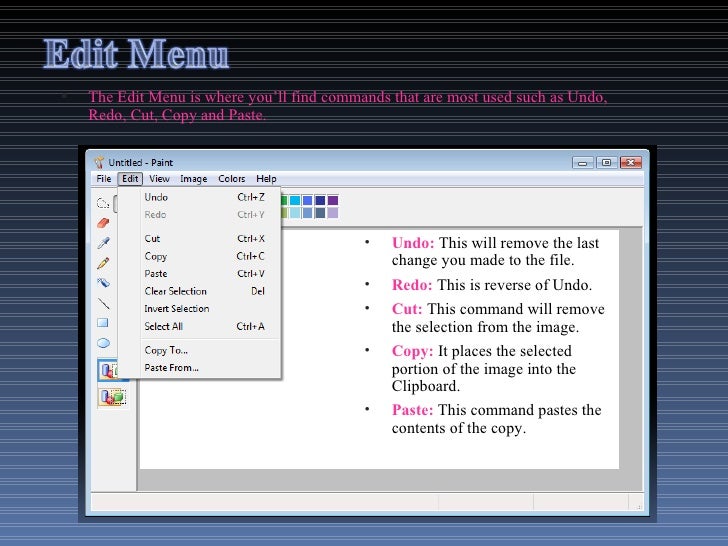Click the 'Edit Menu' slide heading

click(136, 54)
